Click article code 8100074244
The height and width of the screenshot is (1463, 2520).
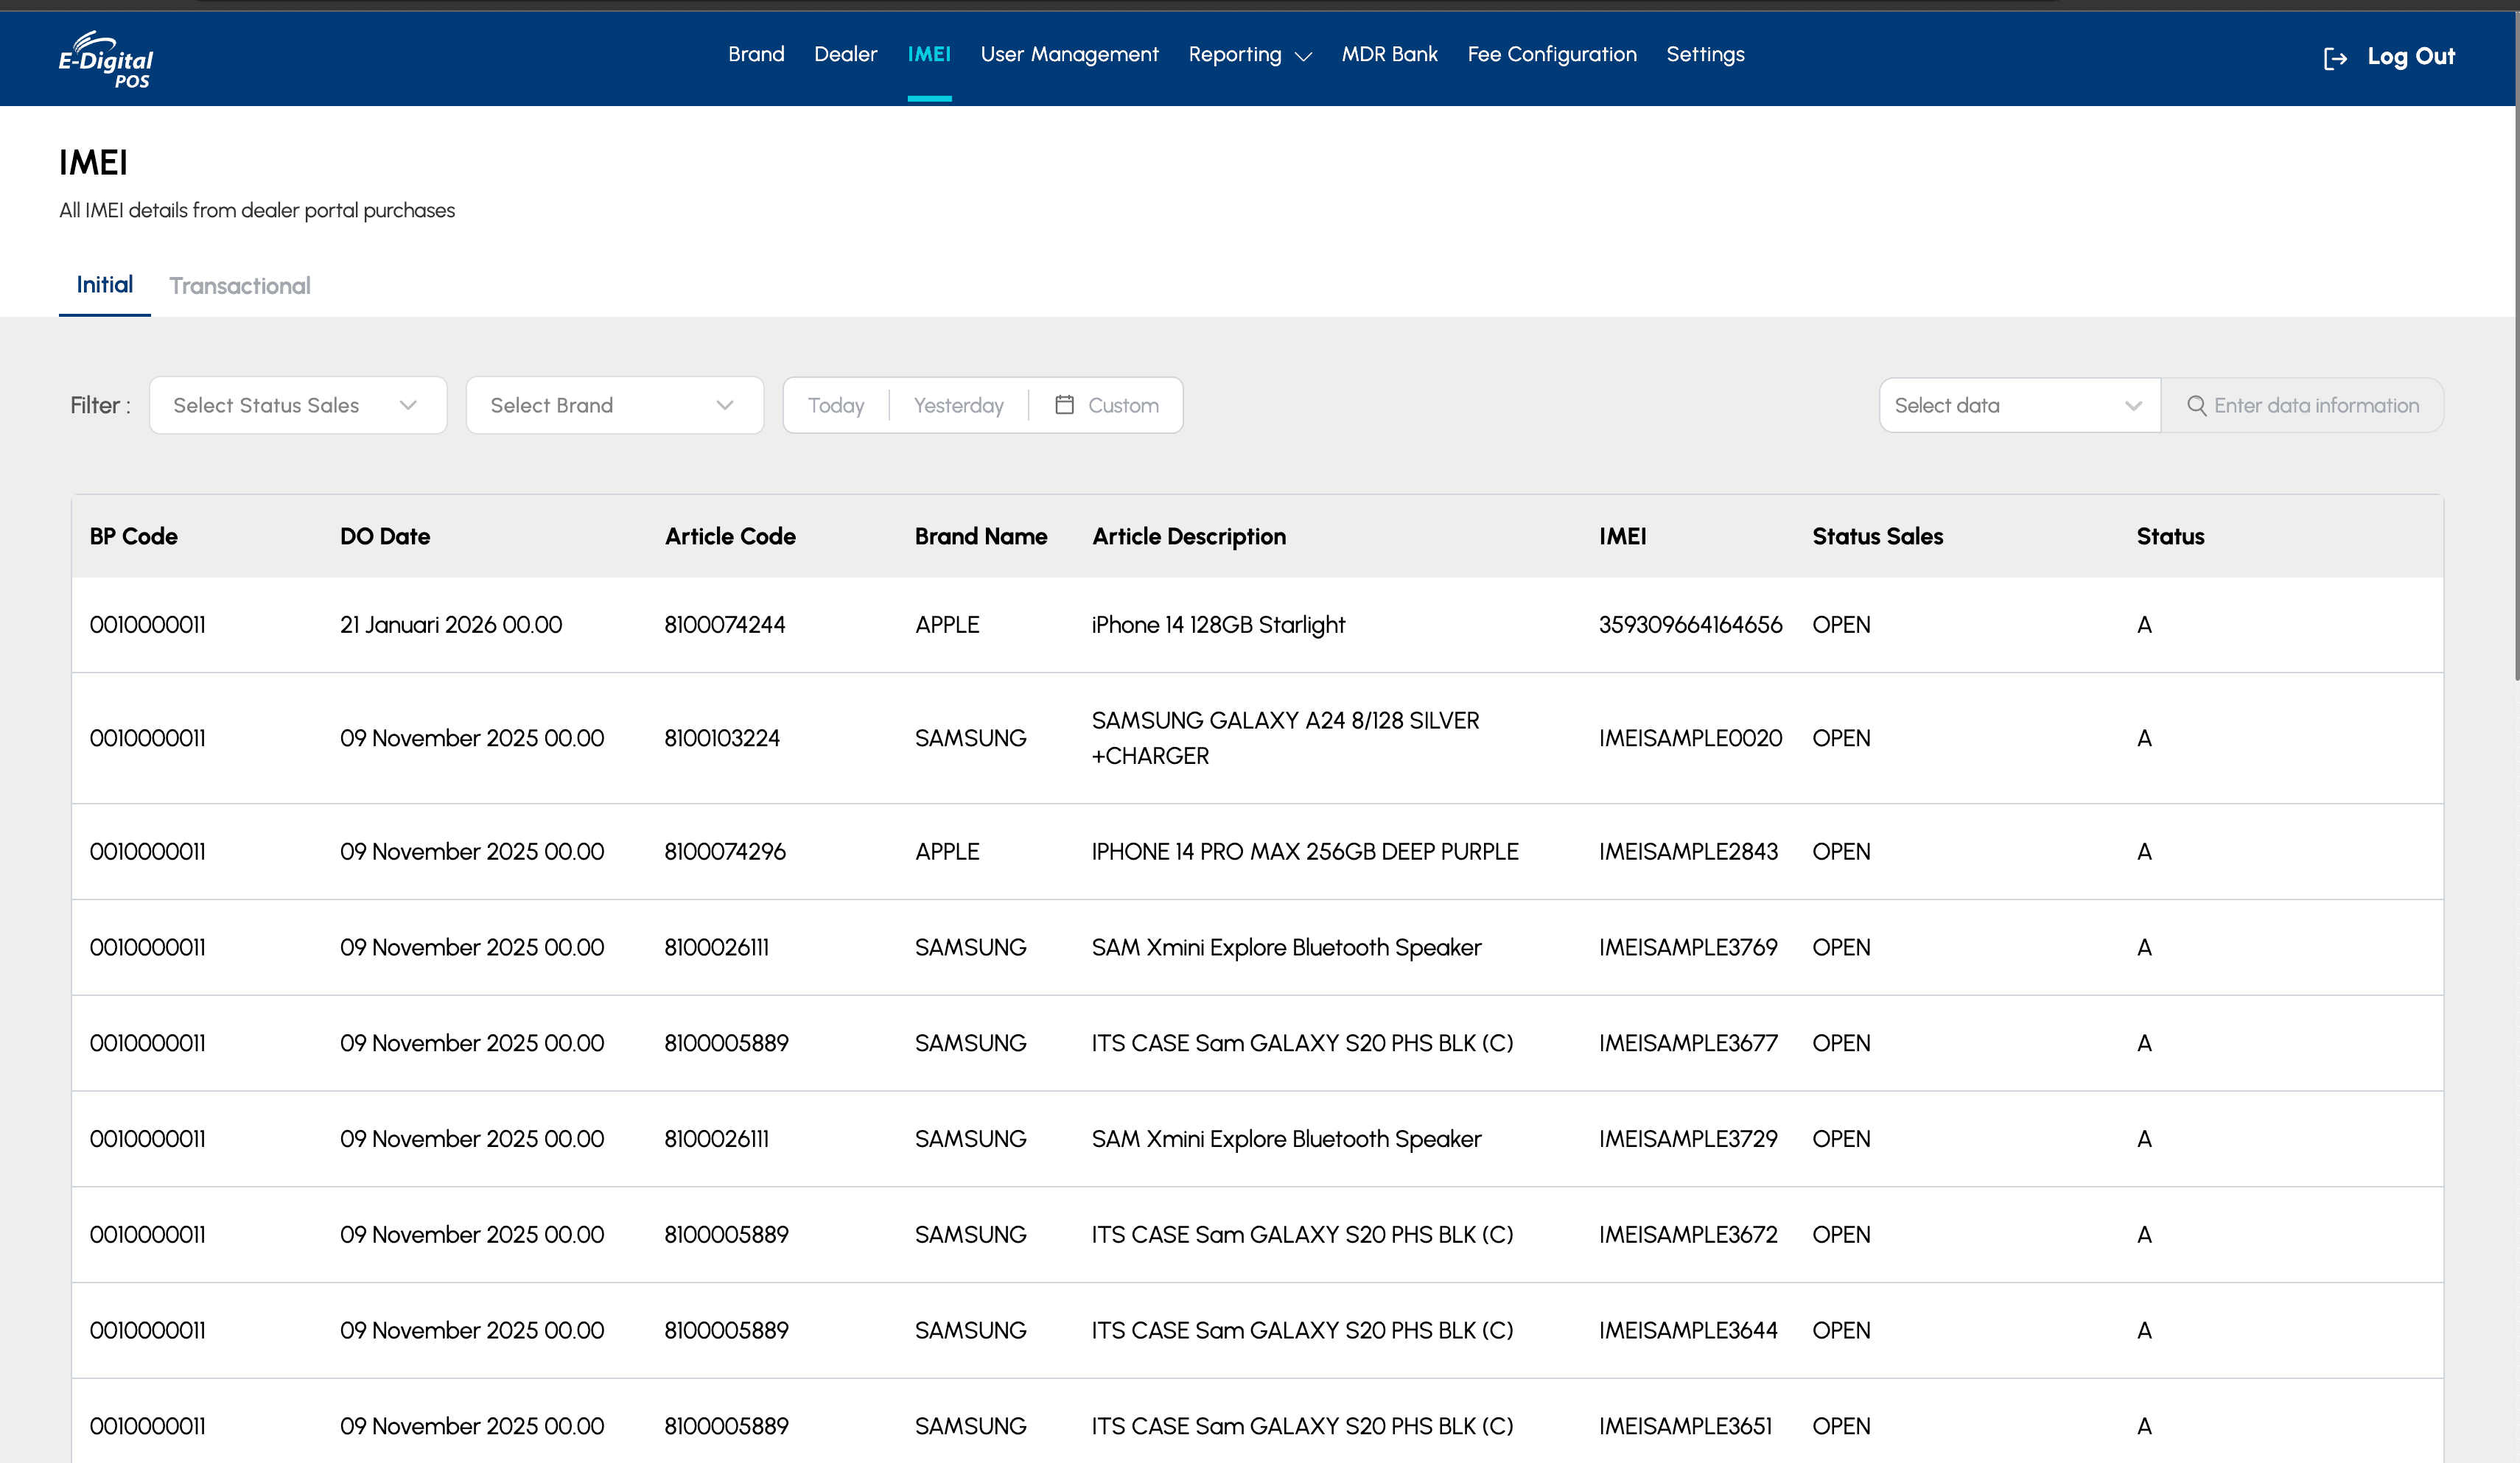point(725,624)
